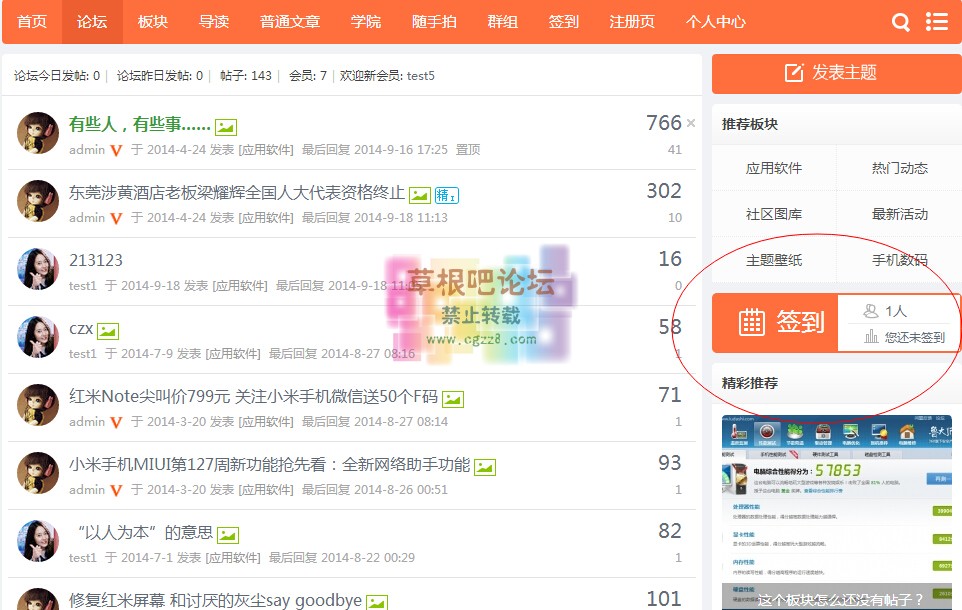Click the 精 digest badge on 东莞涉黄 thread
This screenshot has width=962, height=610.
coord(446,195)
